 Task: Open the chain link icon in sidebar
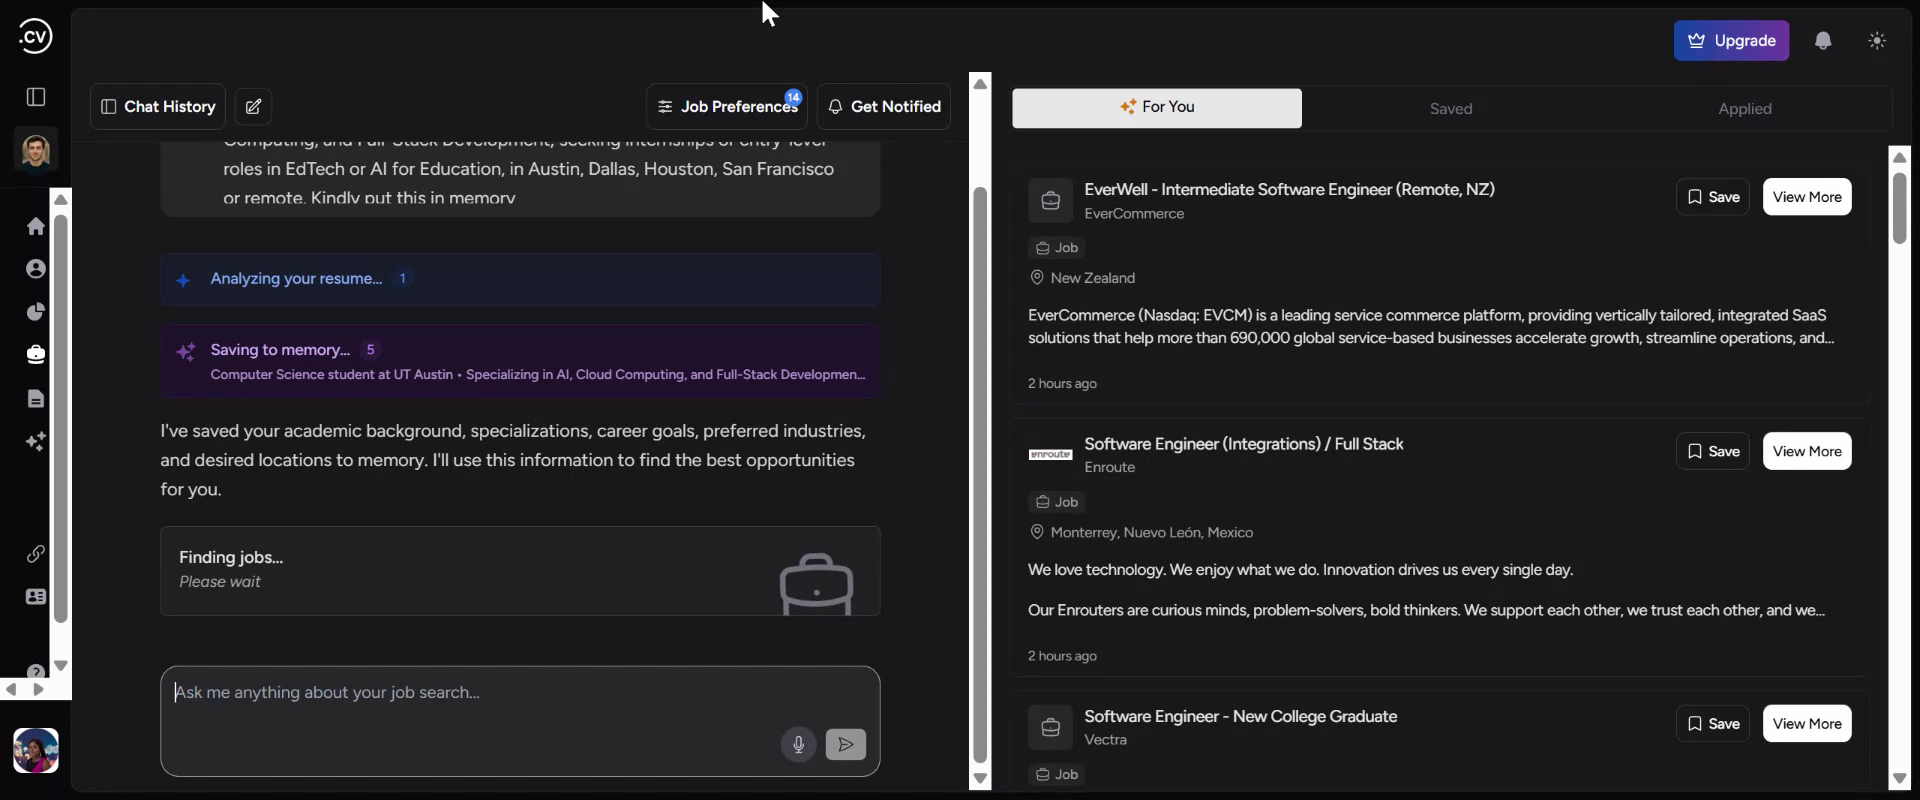(x=36, y=553)
